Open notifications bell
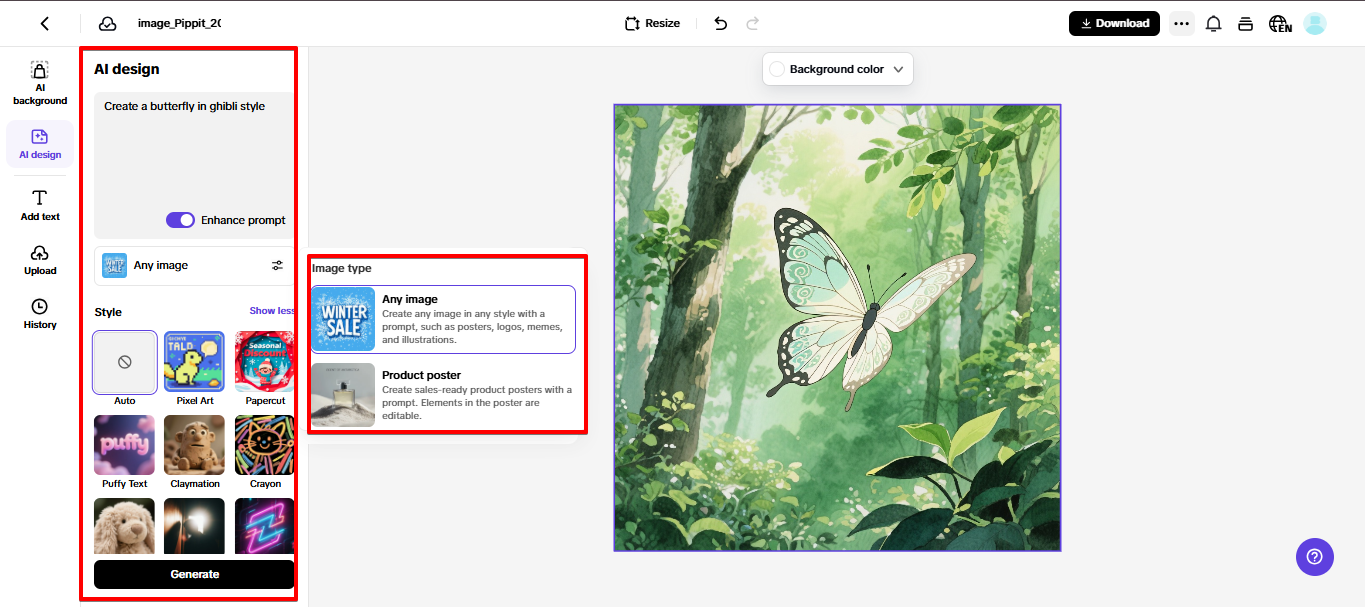Screen dimensions: 1365x607 click(1213, 22)
